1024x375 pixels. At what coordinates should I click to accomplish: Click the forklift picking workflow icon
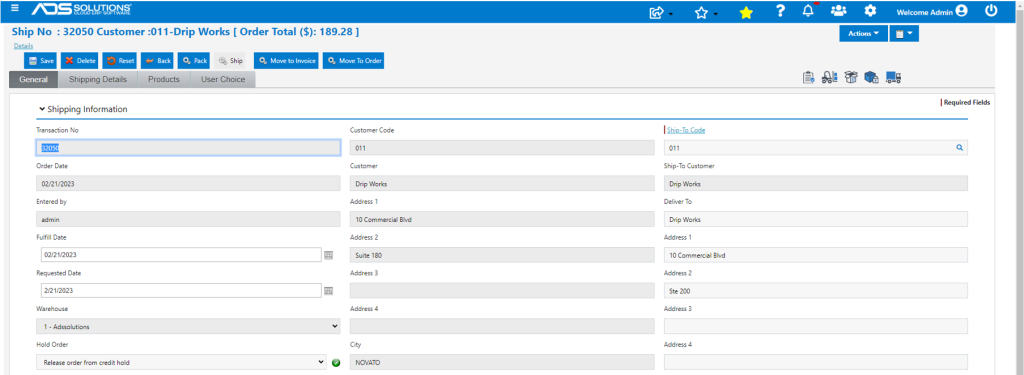[x=829, y=77]
